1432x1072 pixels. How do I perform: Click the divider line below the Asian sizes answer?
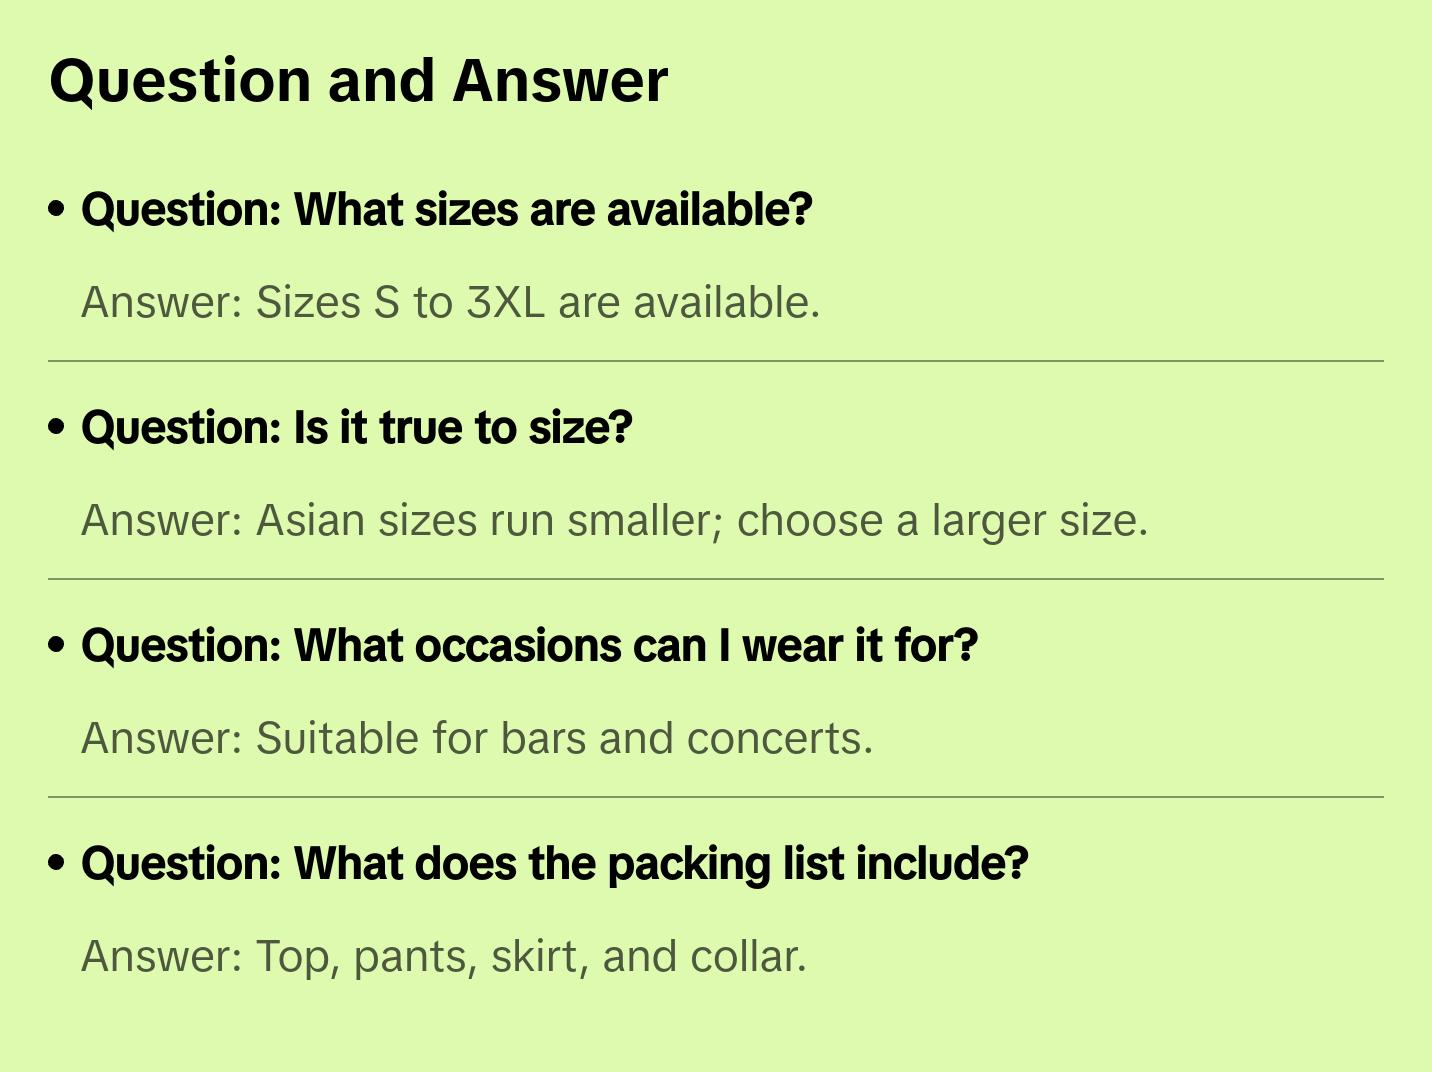716,579
